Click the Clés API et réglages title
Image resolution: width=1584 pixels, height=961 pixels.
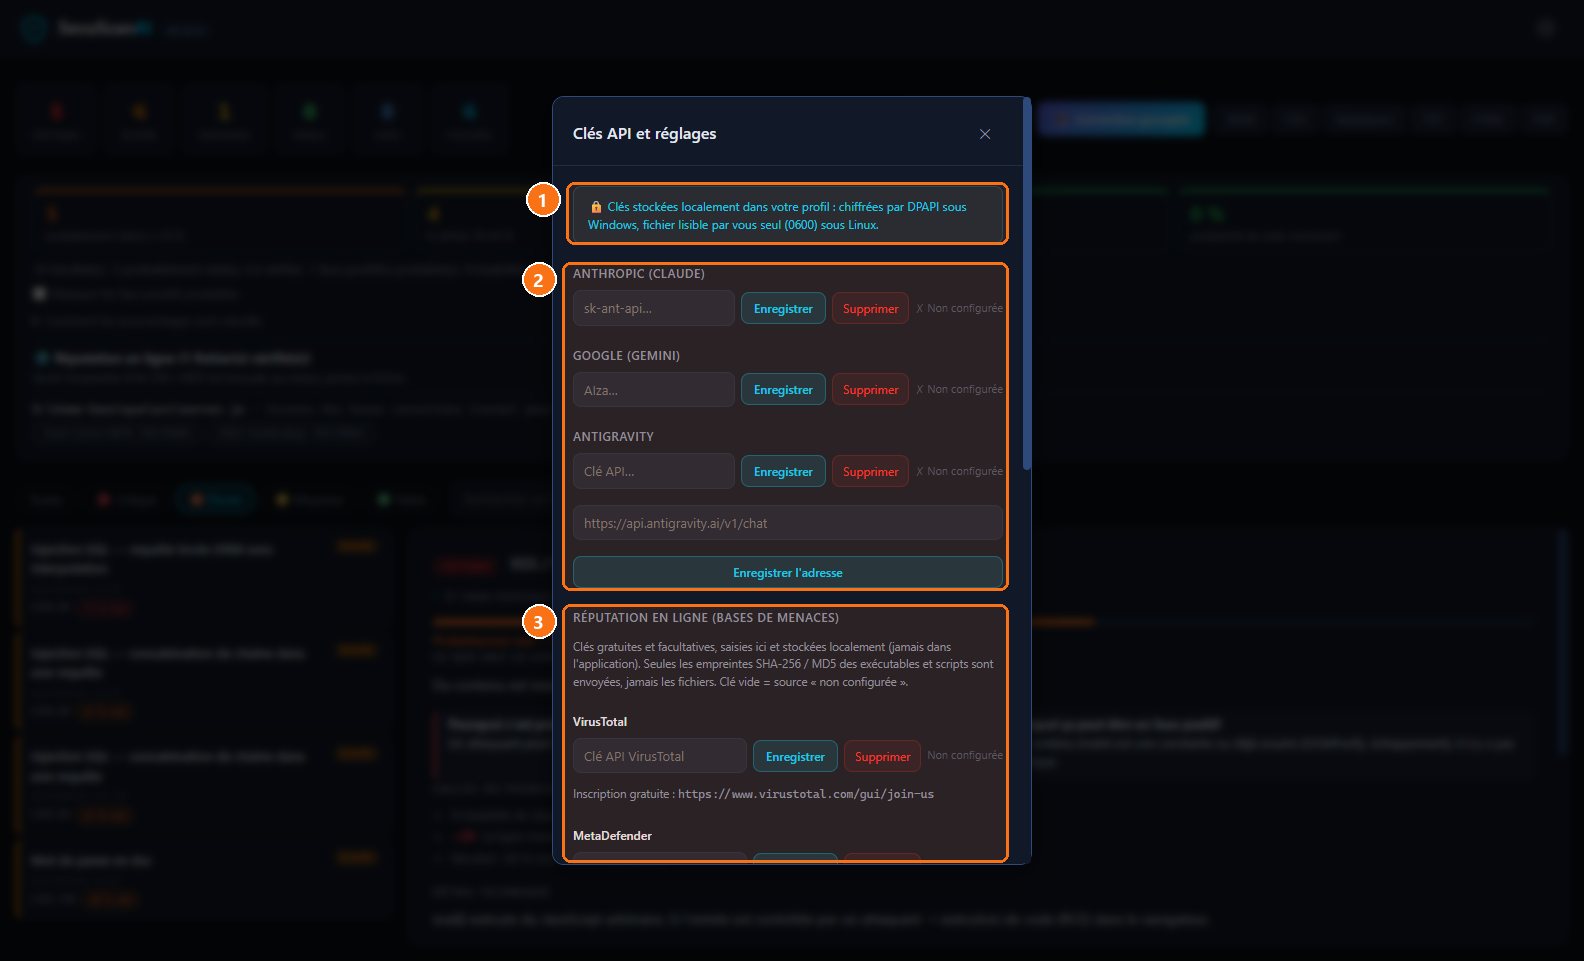(x=644, y=134)
